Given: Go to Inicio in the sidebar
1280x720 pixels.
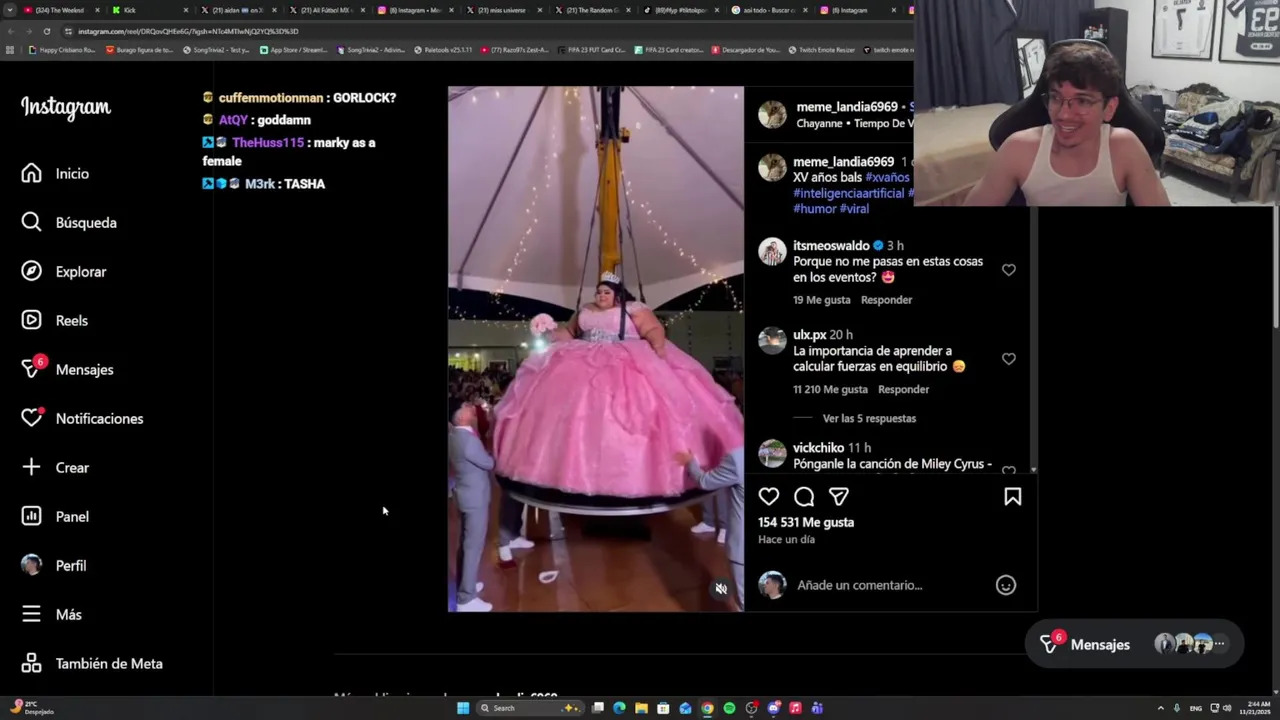Looking at the screenshot, I should point(56,174).
